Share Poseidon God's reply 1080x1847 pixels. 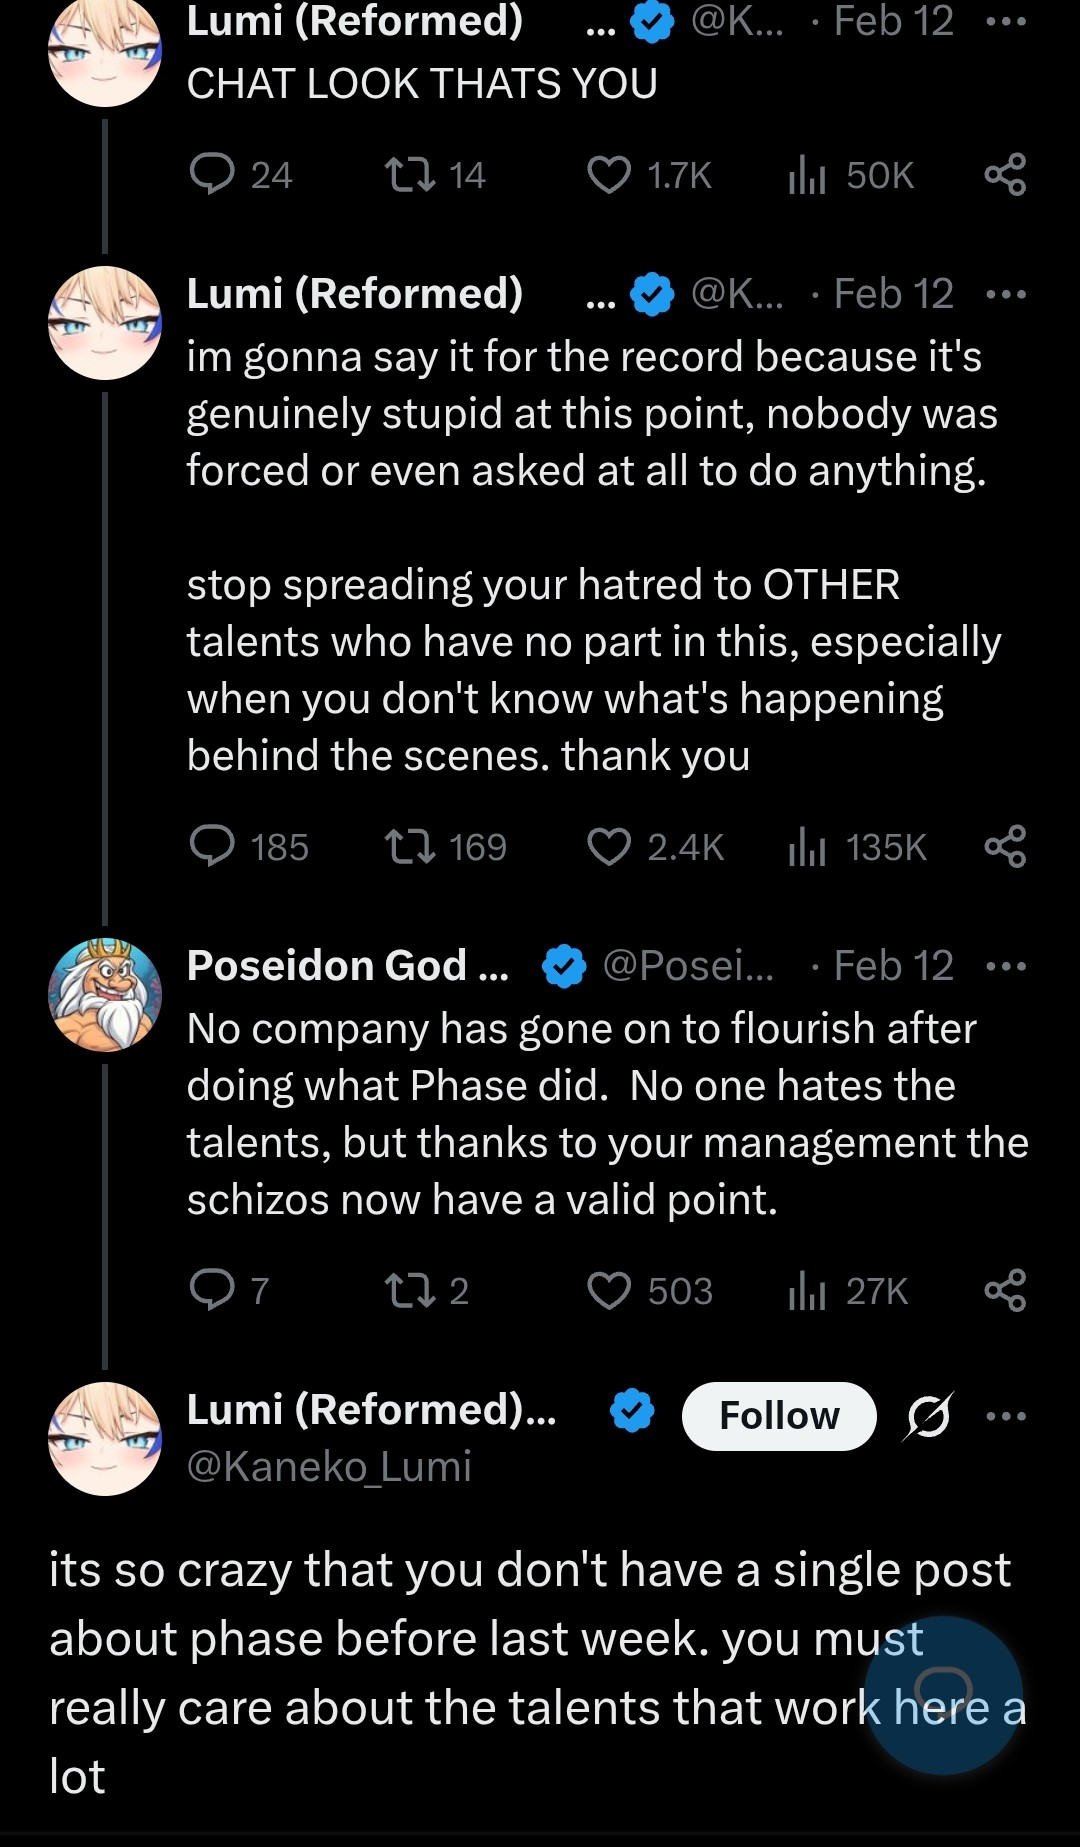1005,1291
